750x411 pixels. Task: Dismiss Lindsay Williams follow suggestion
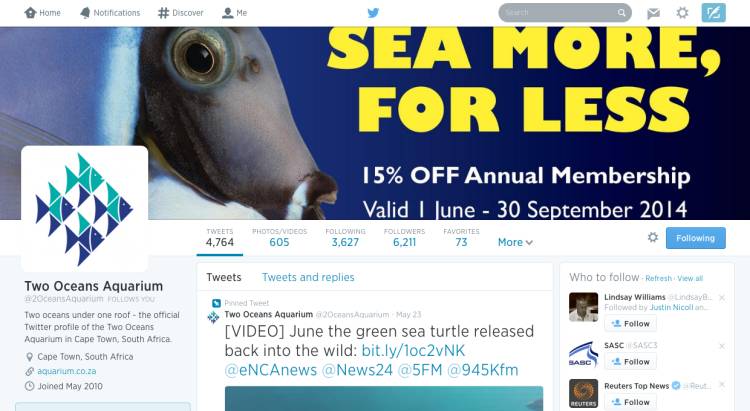coord(722,296)
